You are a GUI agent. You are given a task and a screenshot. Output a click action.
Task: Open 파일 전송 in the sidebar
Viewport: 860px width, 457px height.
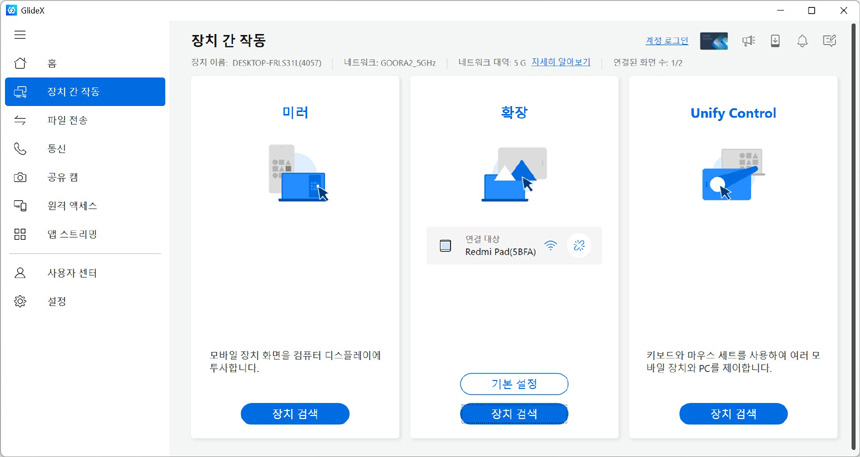(x=67, y=120)
